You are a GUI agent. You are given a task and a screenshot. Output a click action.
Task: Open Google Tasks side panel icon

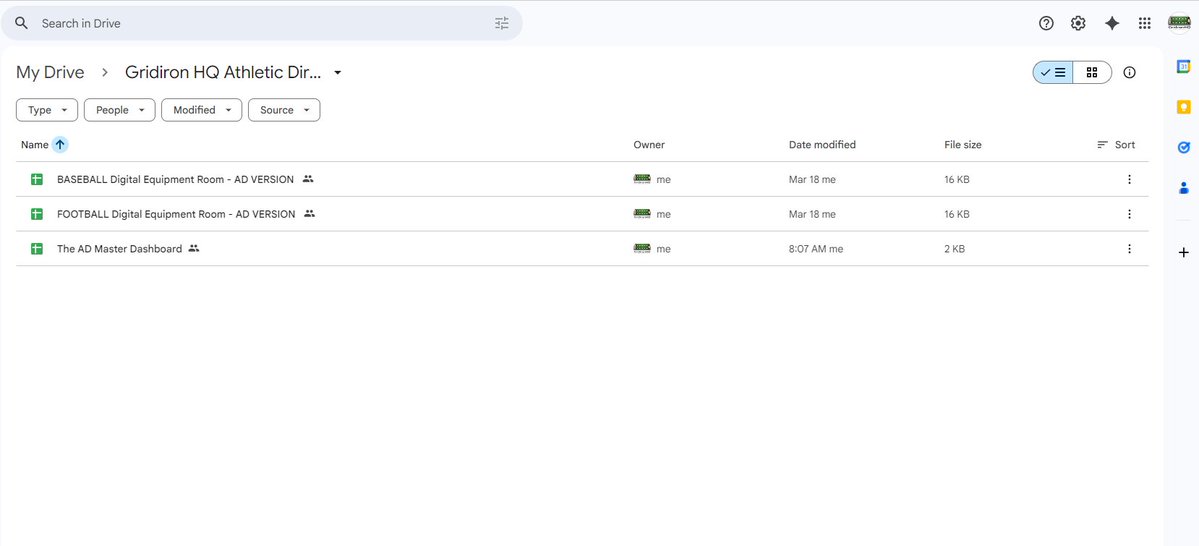1184,148
